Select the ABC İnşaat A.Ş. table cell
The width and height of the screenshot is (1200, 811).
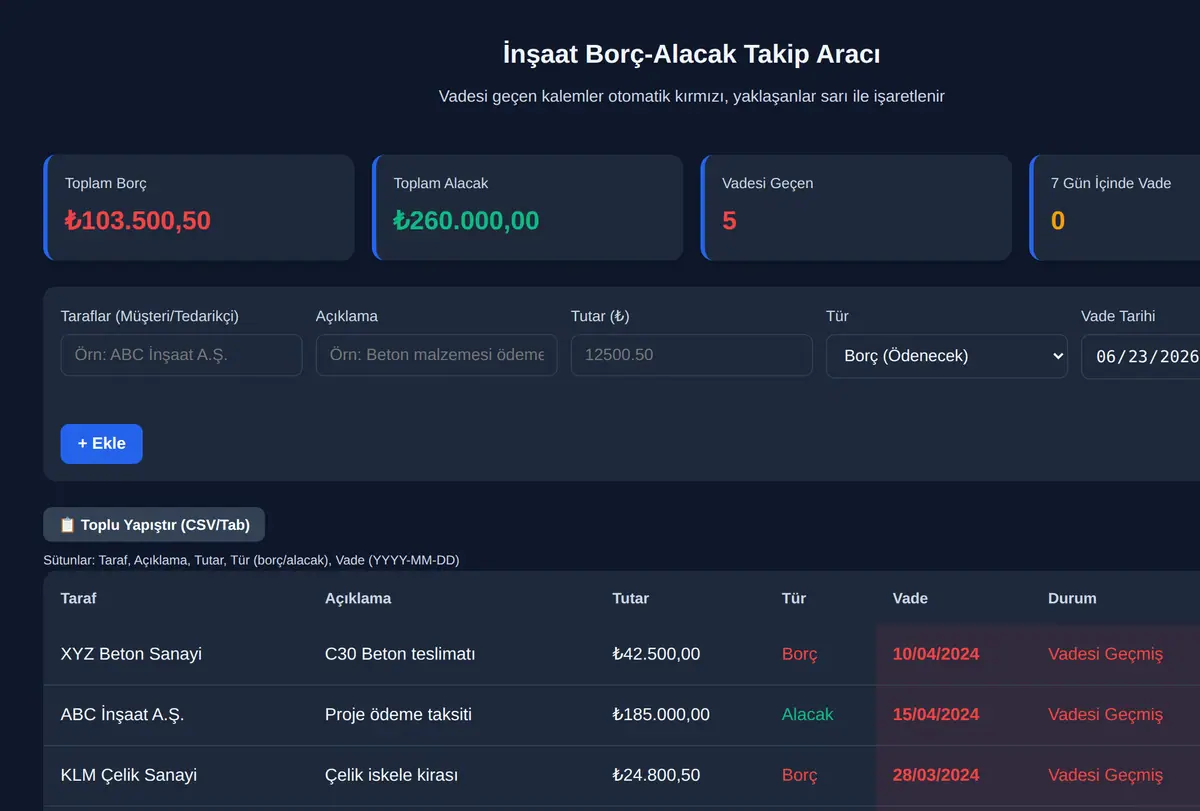[x=123, y=715]
